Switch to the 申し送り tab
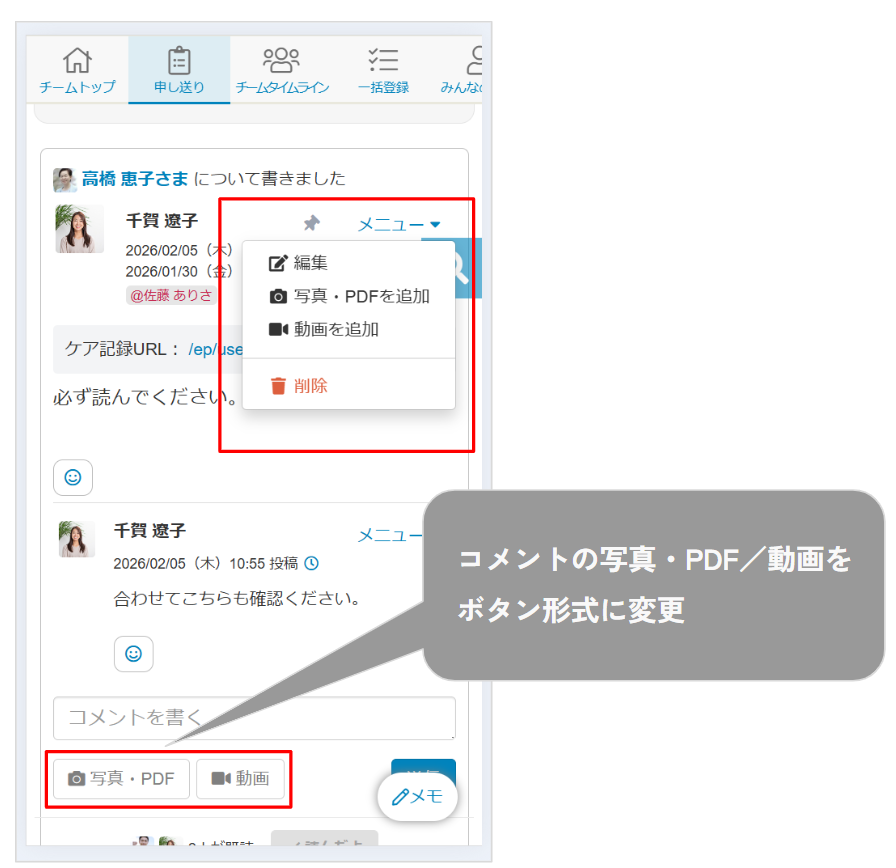896x868 pixels. click(x=179, y=70)
